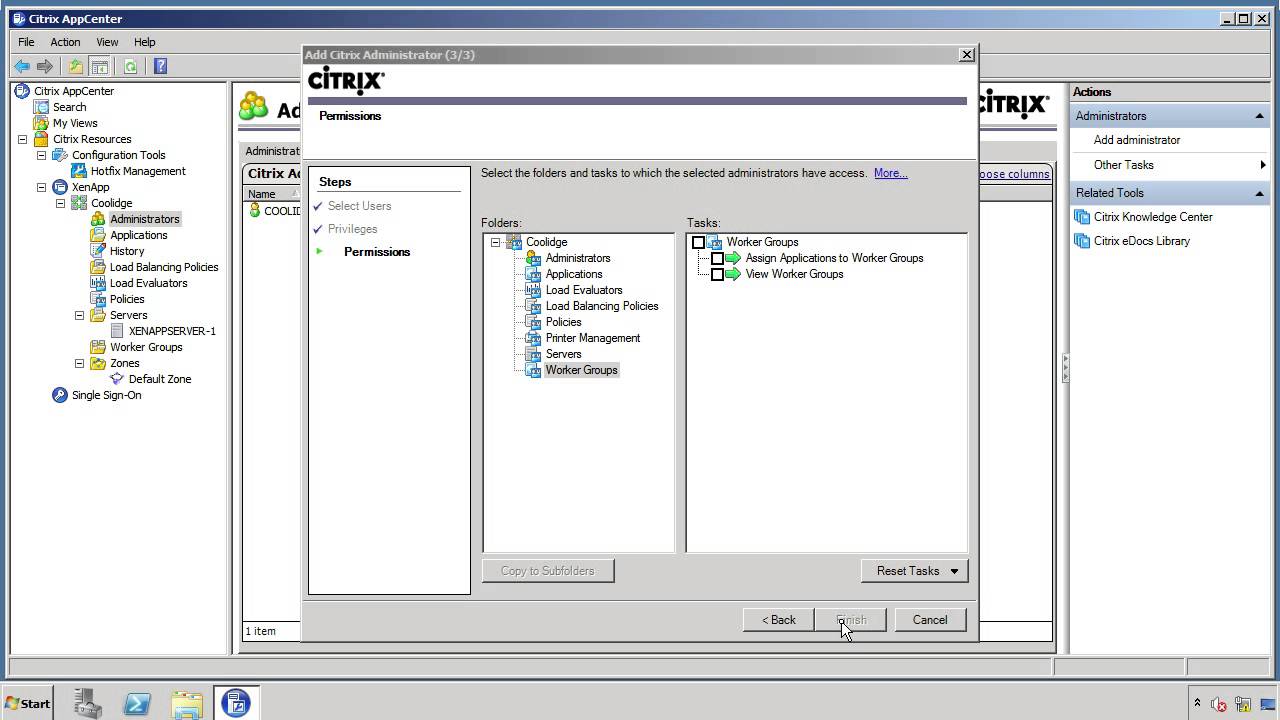This screenshot has height=720, width=1280.
Task: Click the Help toolbar icon
Action: click(160, 66)
